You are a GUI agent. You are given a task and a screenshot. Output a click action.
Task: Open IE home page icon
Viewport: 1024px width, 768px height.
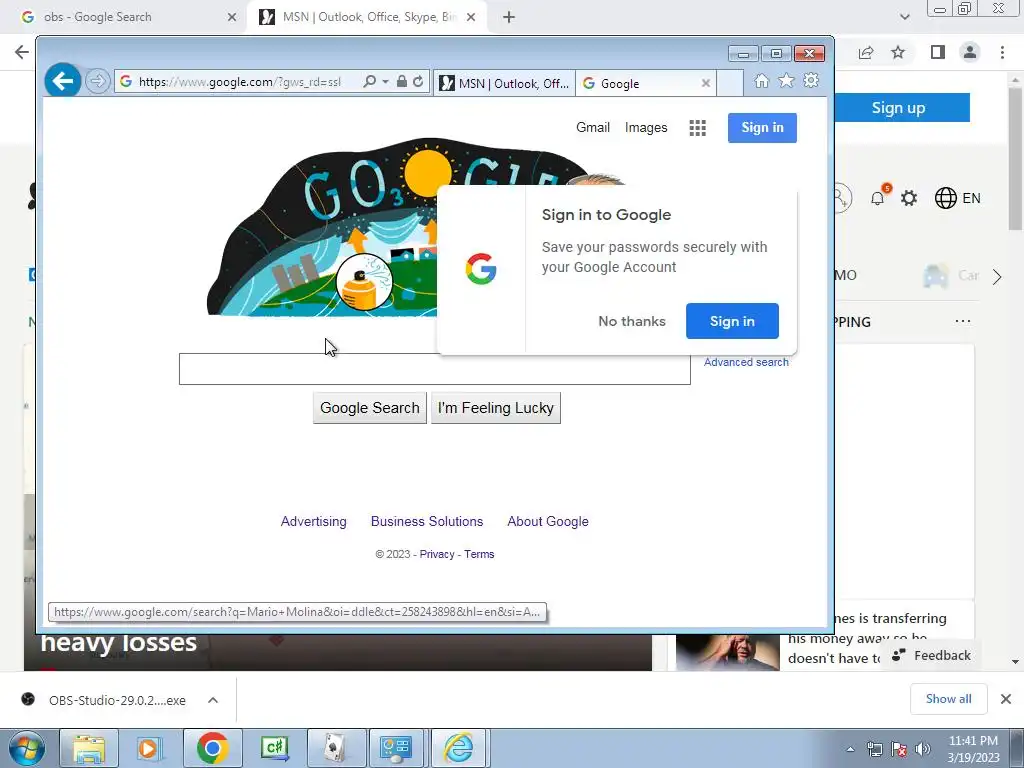(761, 81)
